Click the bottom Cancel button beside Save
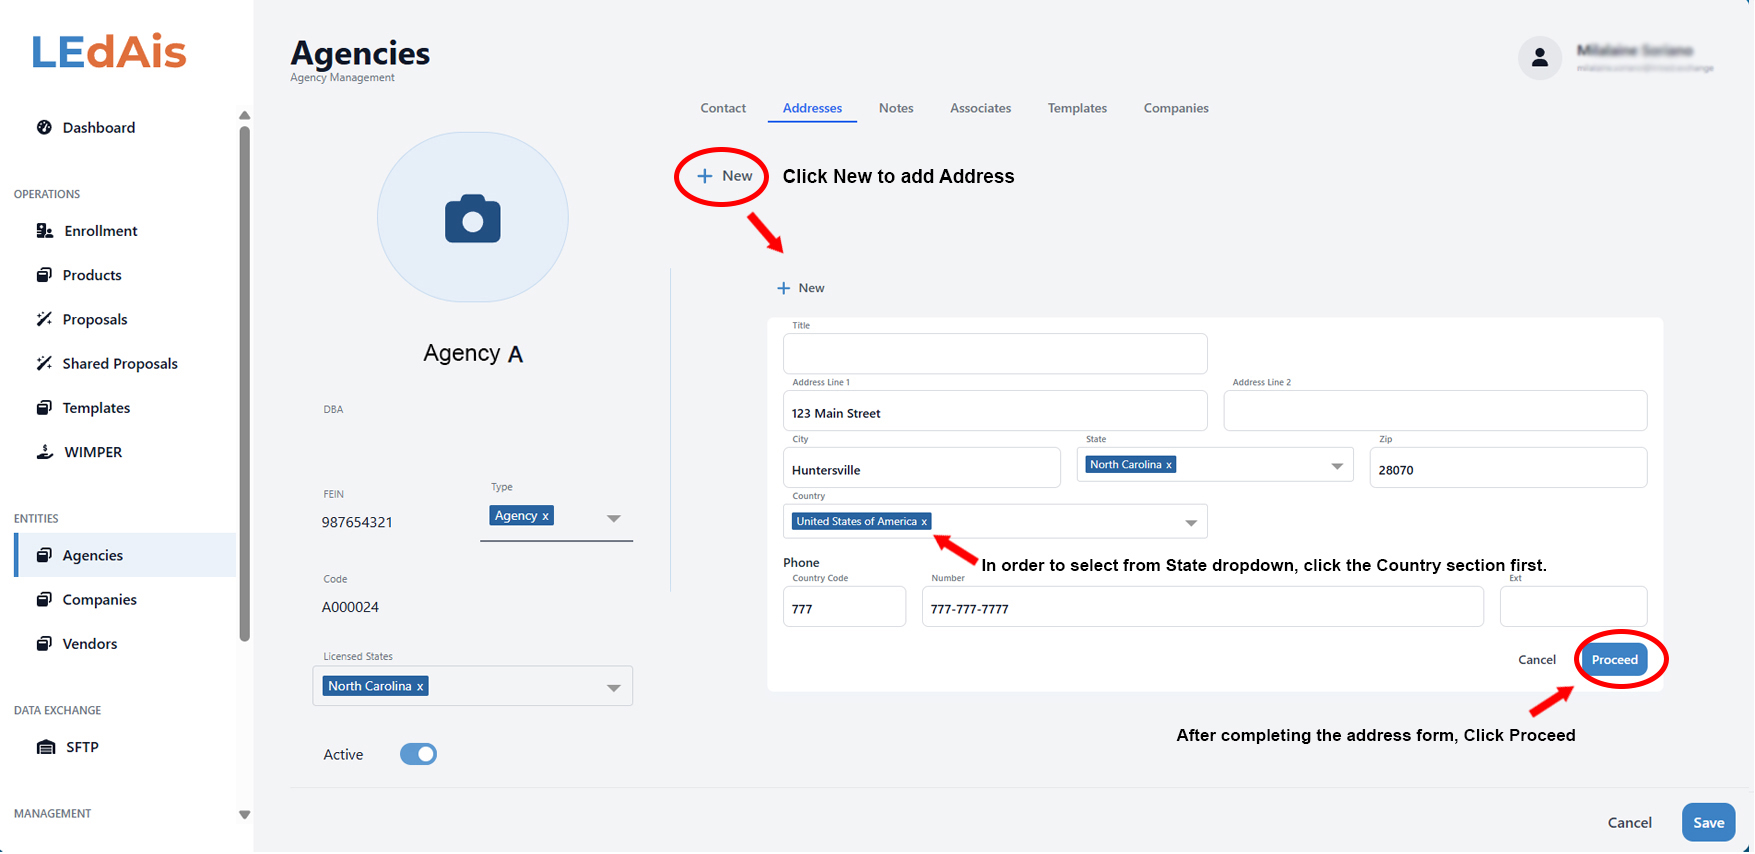Viewport: 1755px width, 854px height. tap(1629, 823)
